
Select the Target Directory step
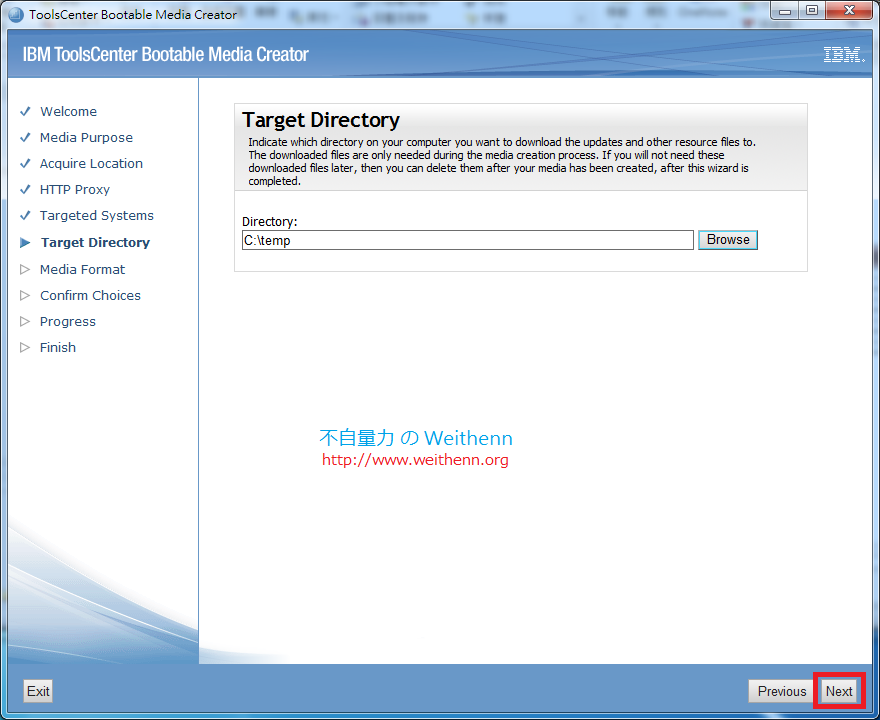pyautogui.click(x=95, y=242)
